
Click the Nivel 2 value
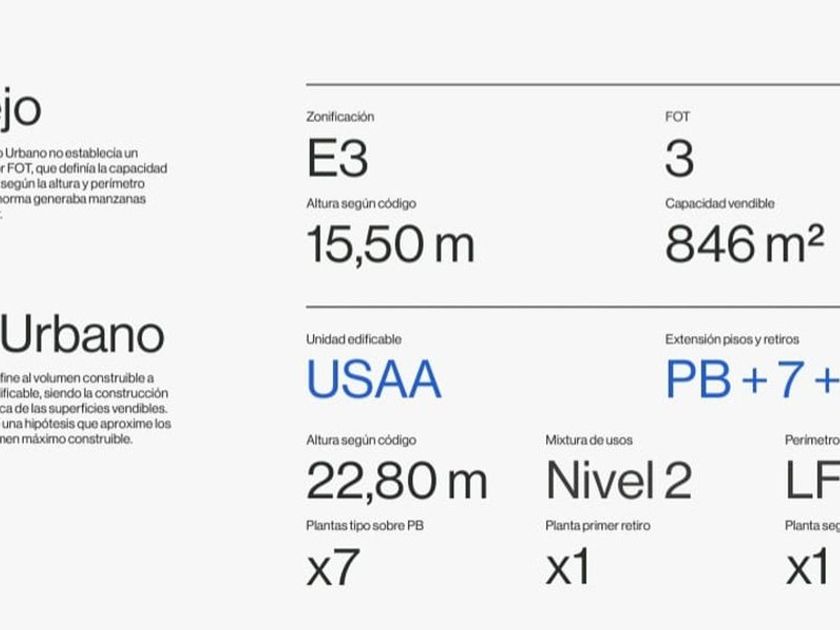click(618, 482)
